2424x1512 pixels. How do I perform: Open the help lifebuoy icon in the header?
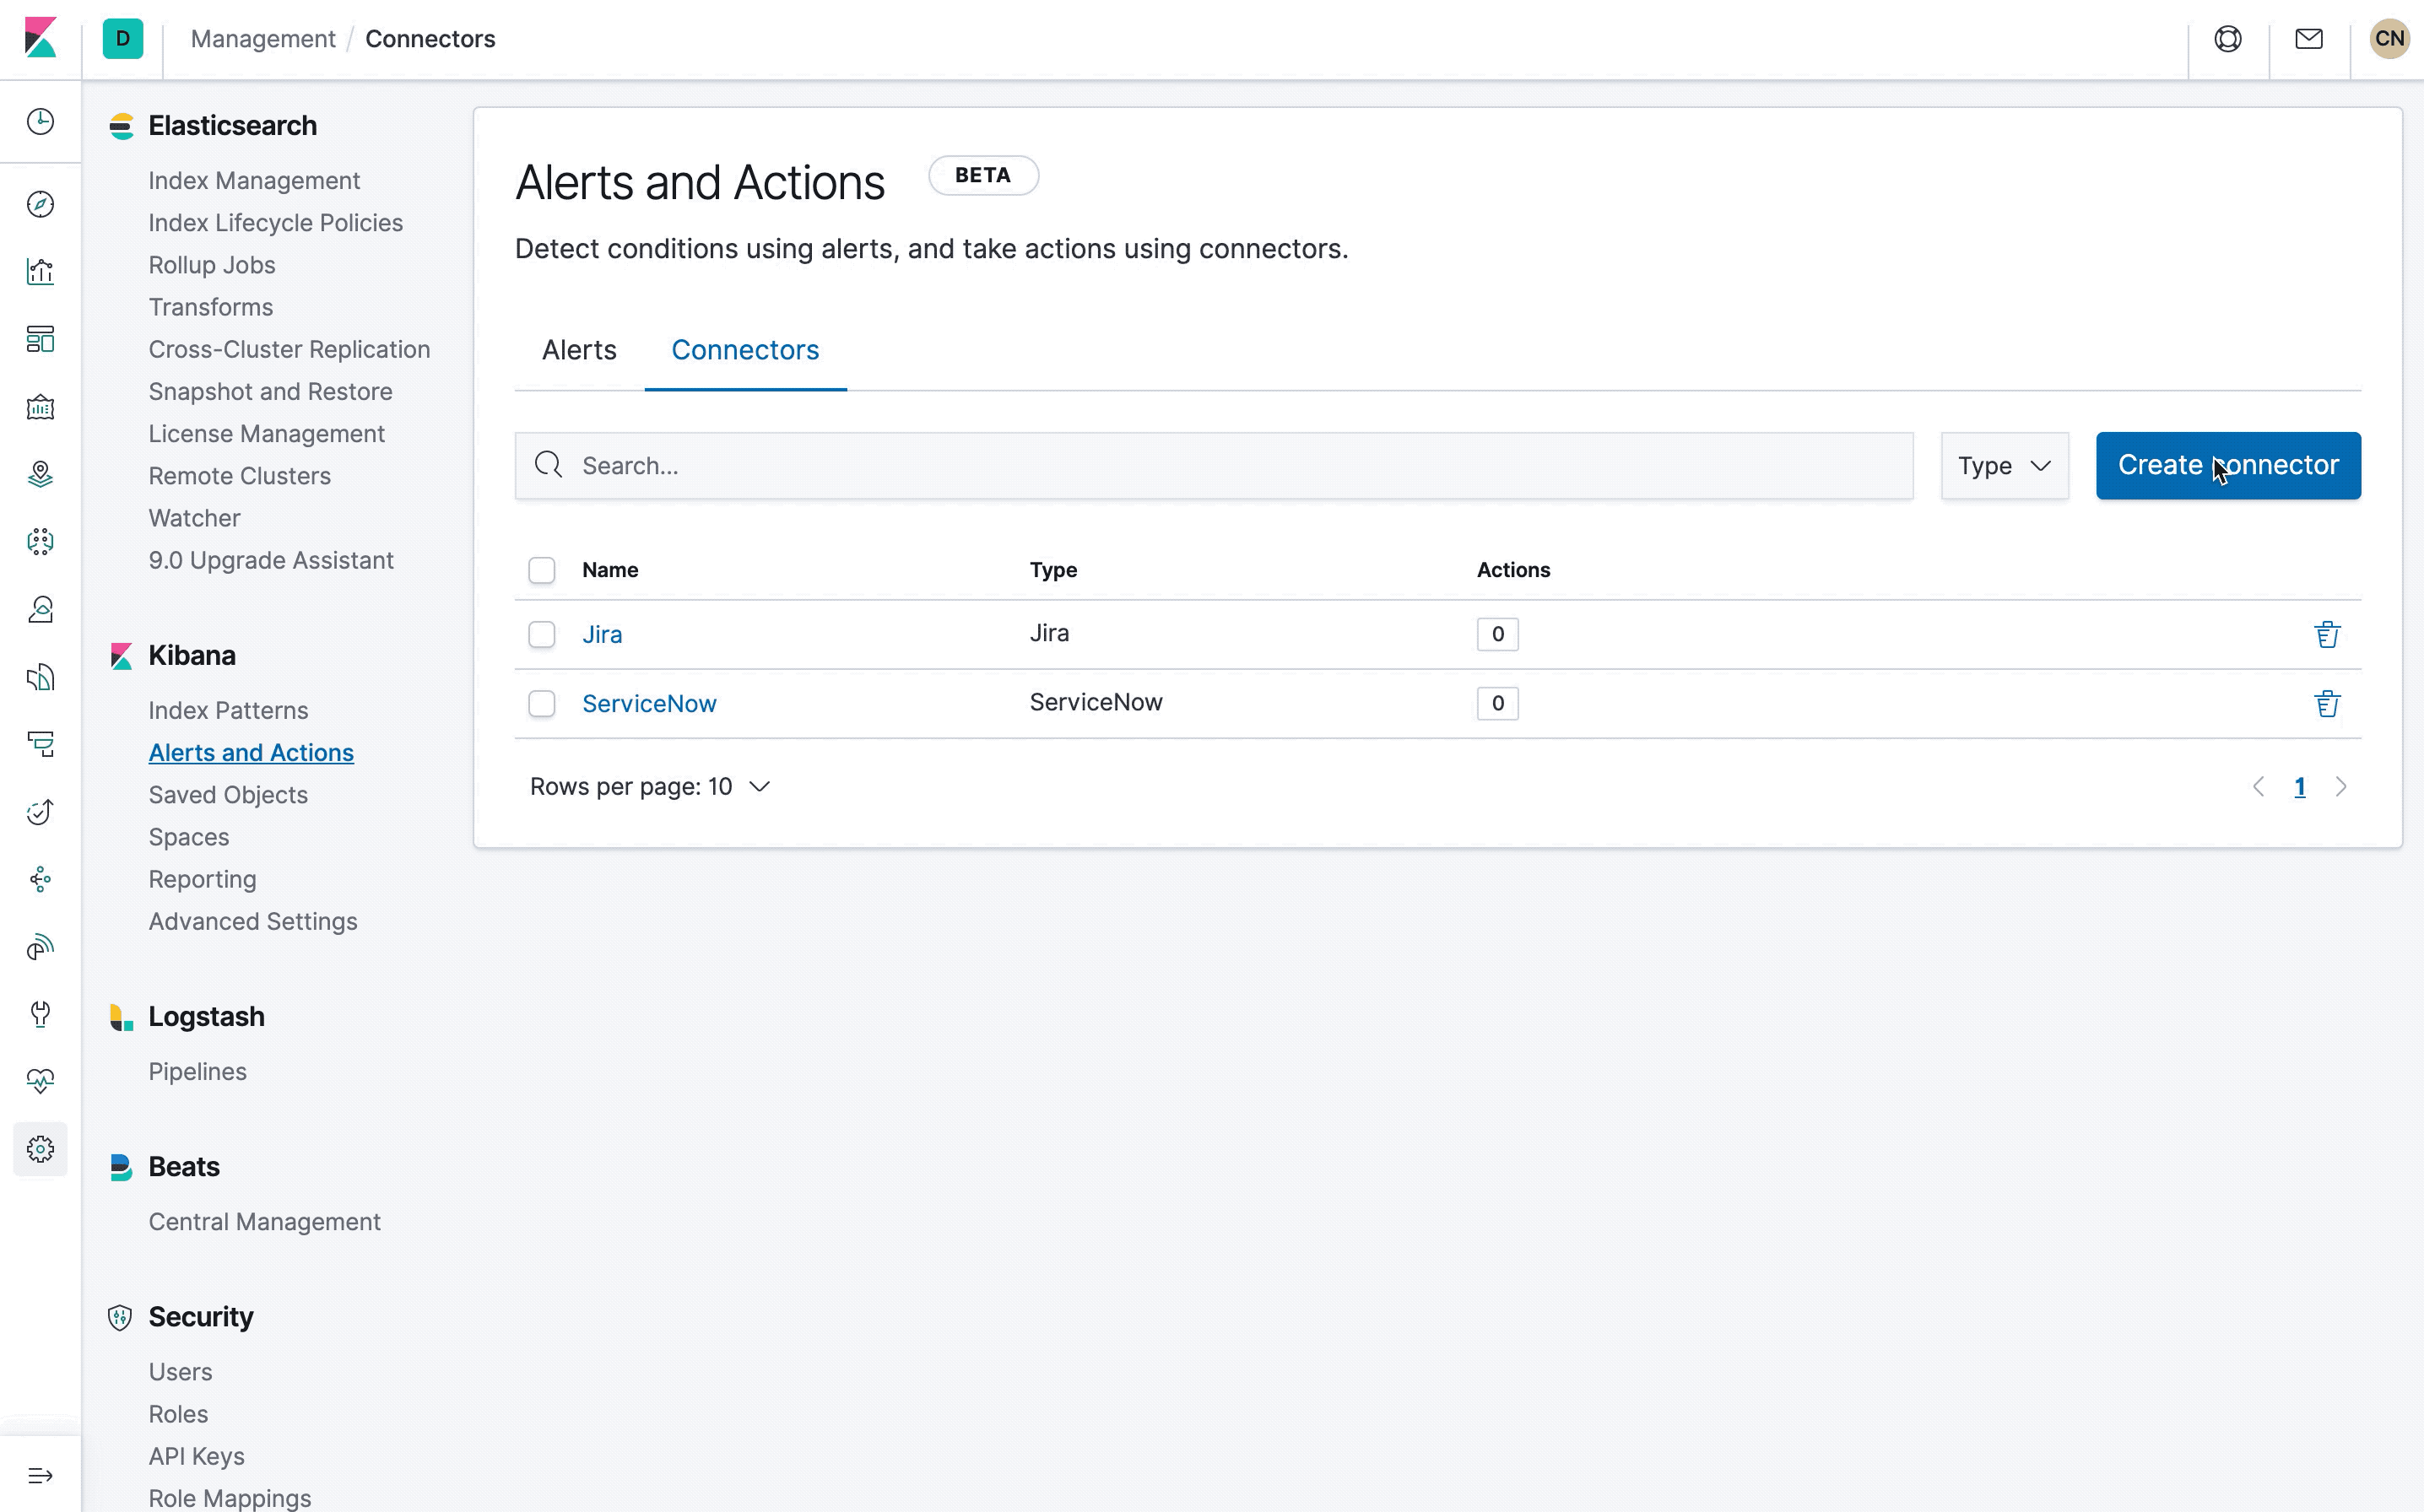point(2227,39)
